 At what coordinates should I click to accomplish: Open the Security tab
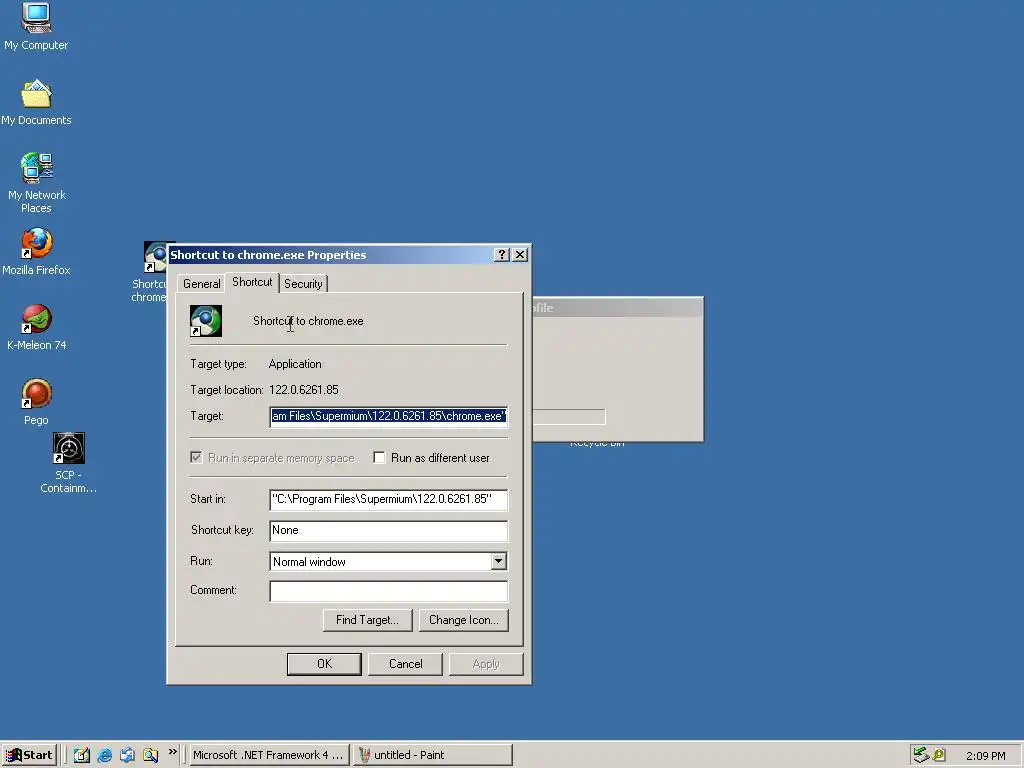[x=303, y=283]
